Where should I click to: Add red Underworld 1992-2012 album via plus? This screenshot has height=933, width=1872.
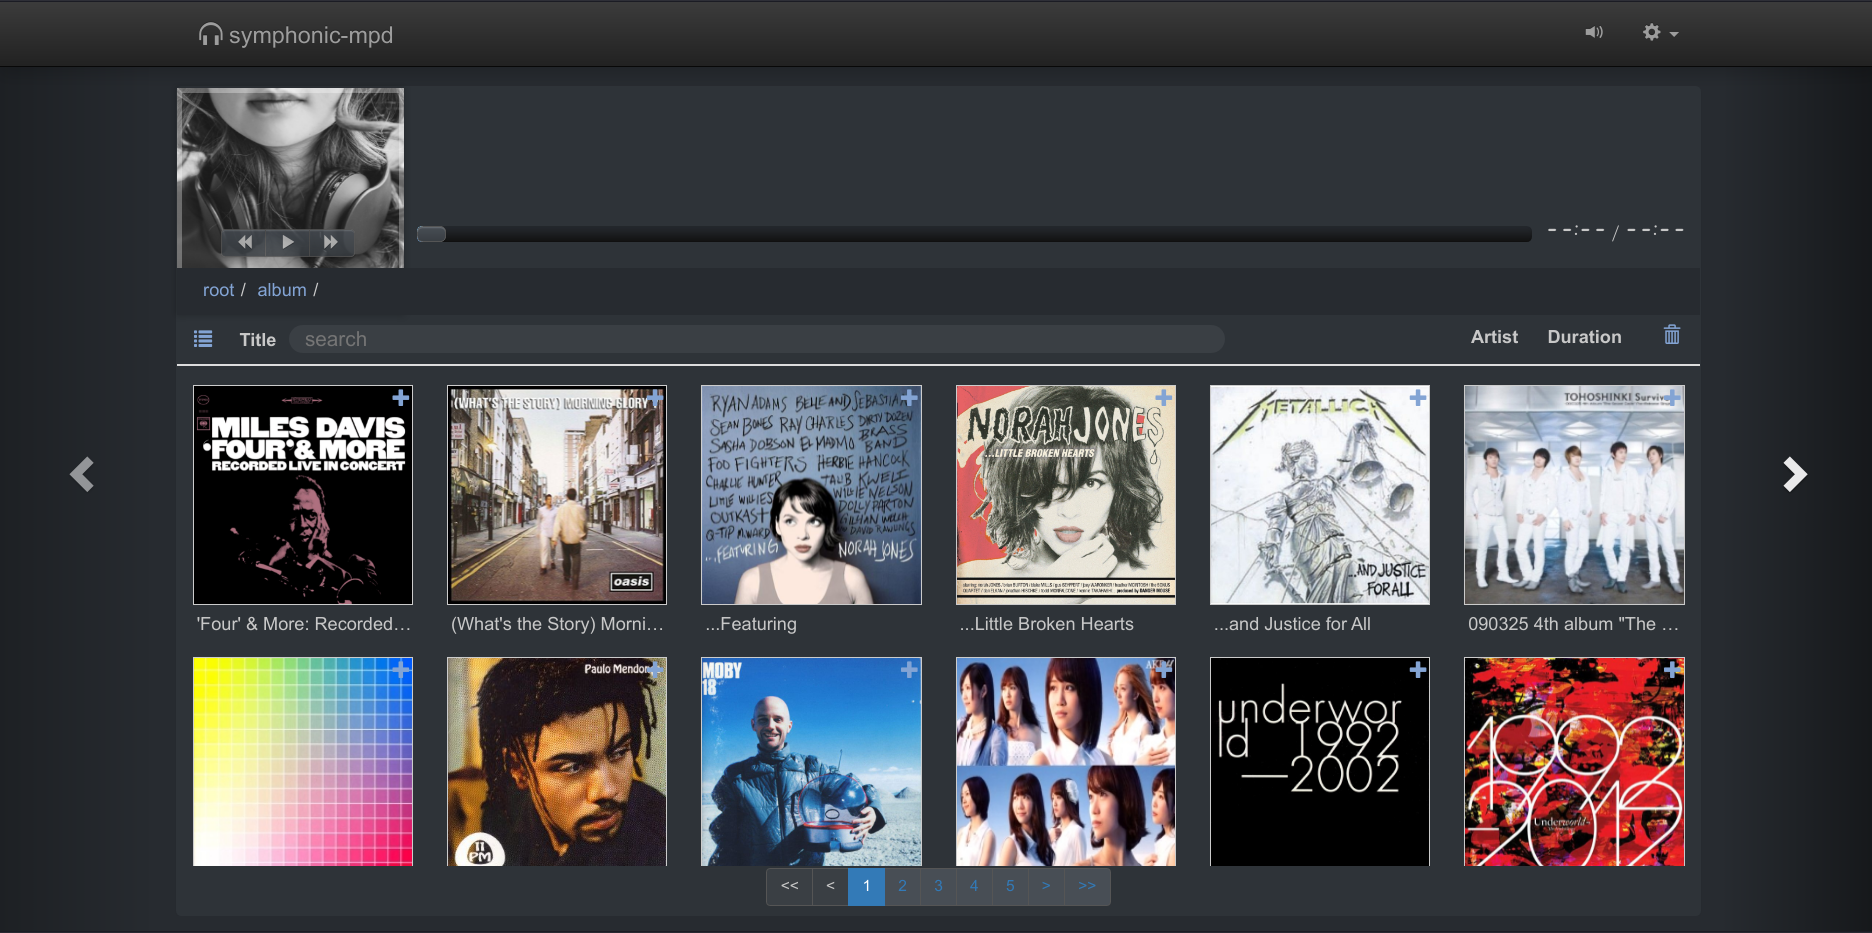coord(1672,670)
